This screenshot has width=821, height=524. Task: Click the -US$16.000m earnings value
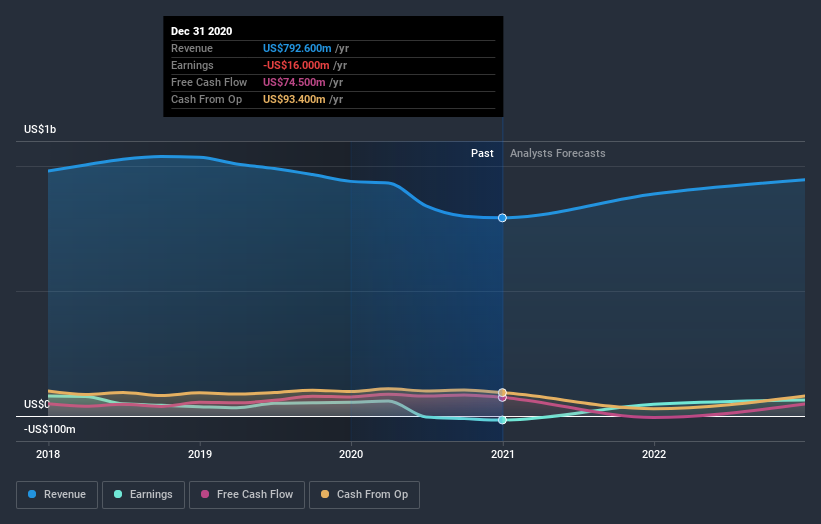(x=296, y=65)
